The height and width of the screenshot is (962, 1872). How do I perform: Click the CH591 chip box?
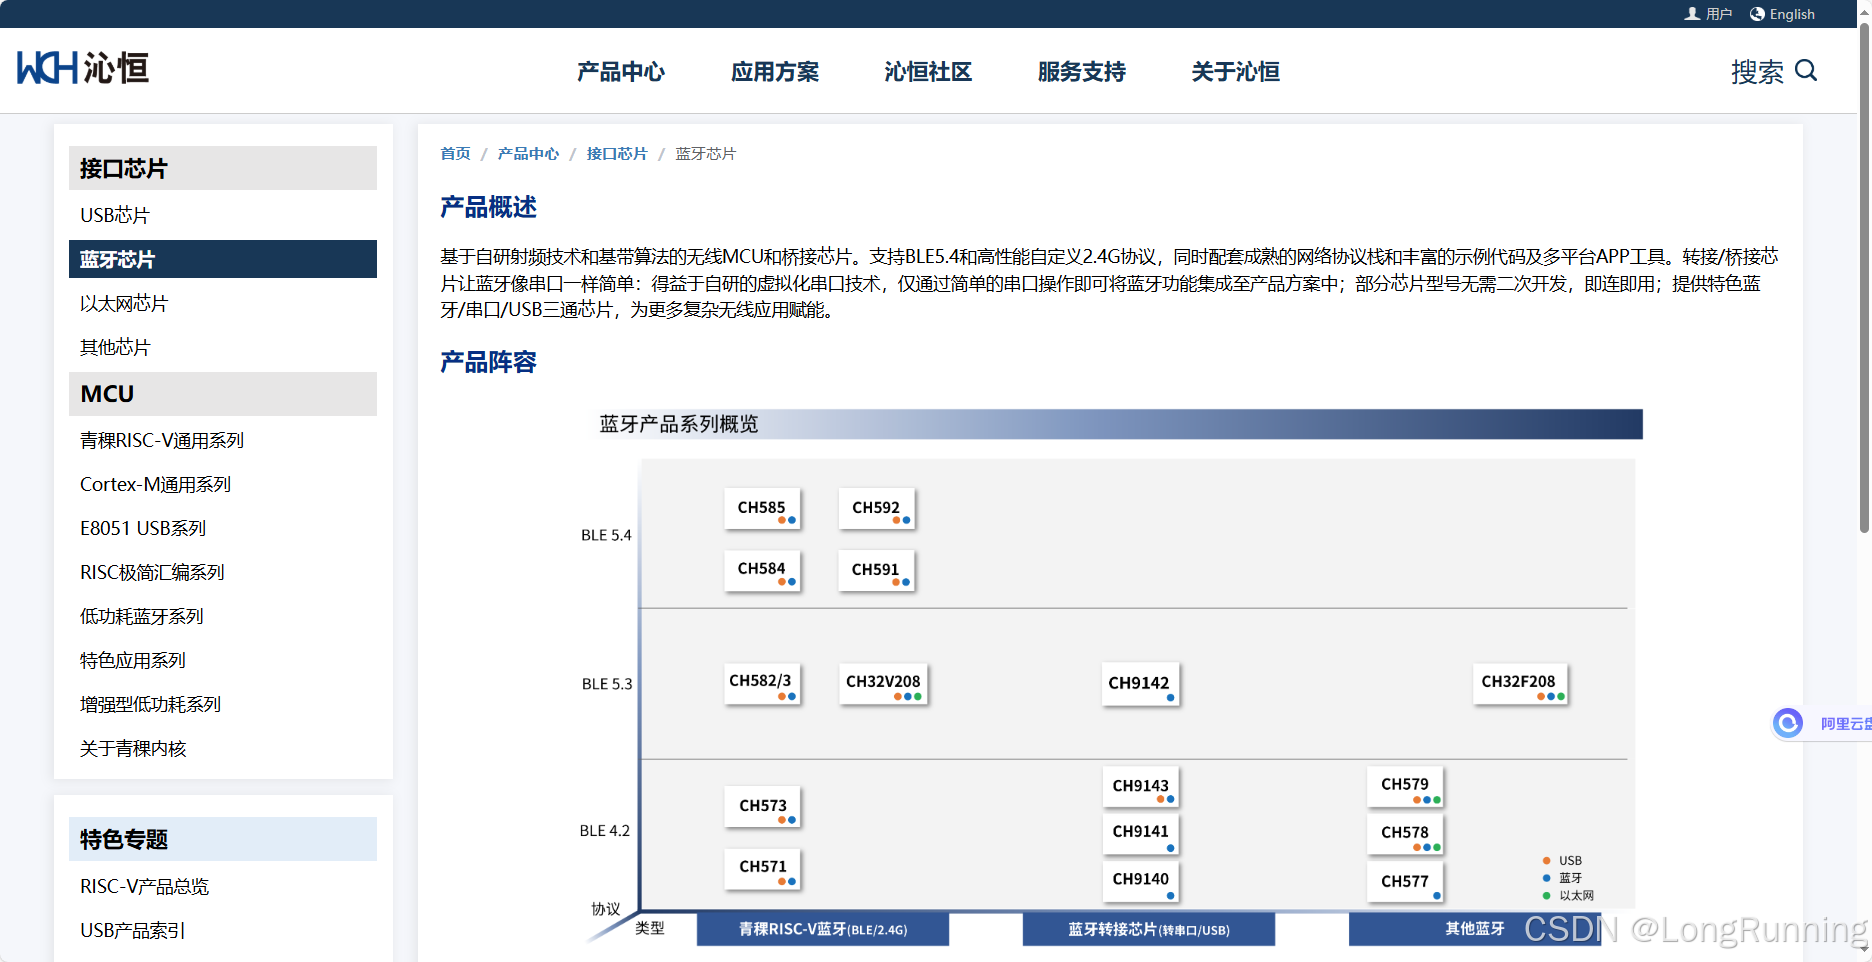point(877,571)
